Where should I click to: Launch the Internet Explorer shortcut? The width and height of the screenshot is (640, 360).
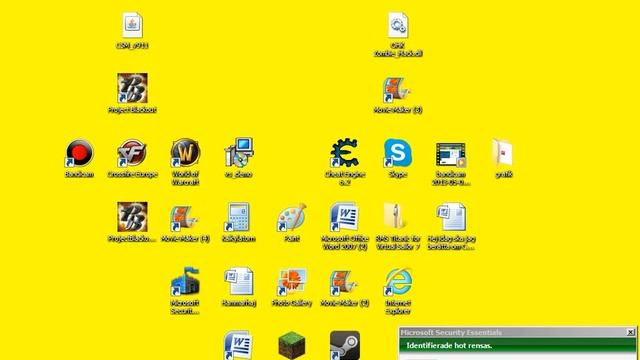[398, 282]
